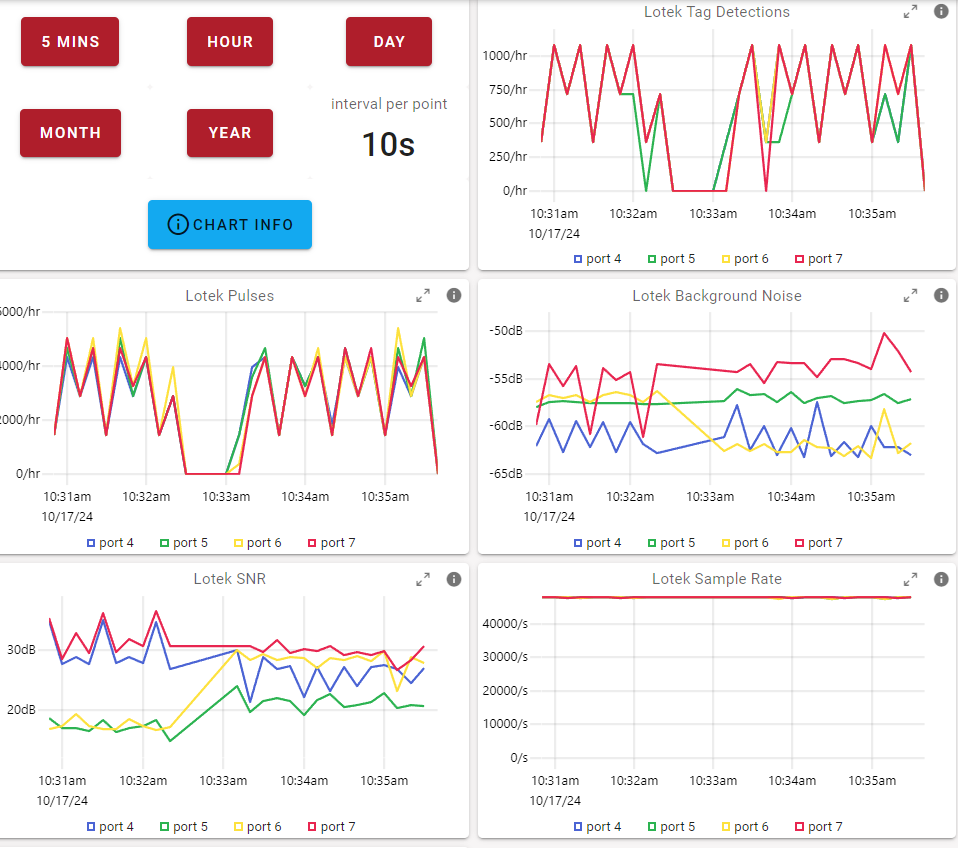Select the 5 MINS time range
Viewport: 958px width, 848px height.
(70, 42)
